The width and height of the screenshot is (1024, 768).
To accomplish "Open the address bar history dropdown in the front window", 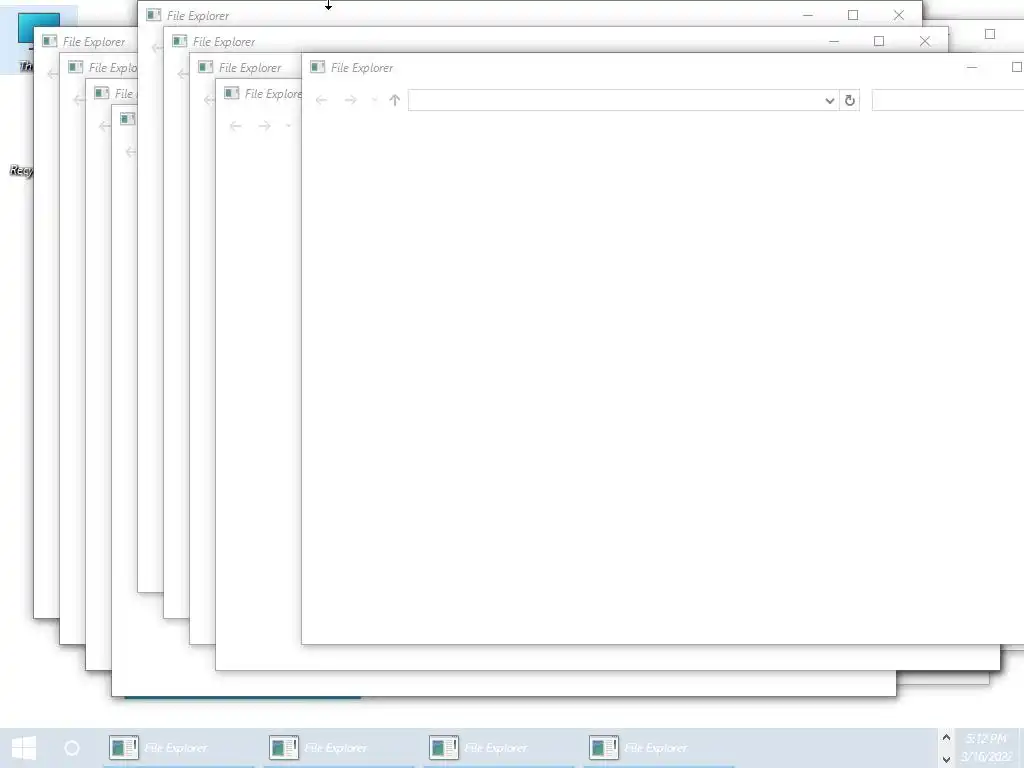I will click(829, 101).
